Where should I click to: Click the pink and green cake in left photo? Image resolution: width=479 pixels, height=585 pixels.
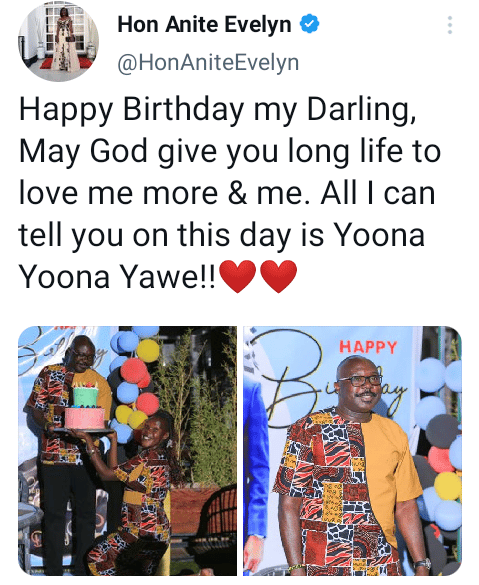(x=85, y=409)
